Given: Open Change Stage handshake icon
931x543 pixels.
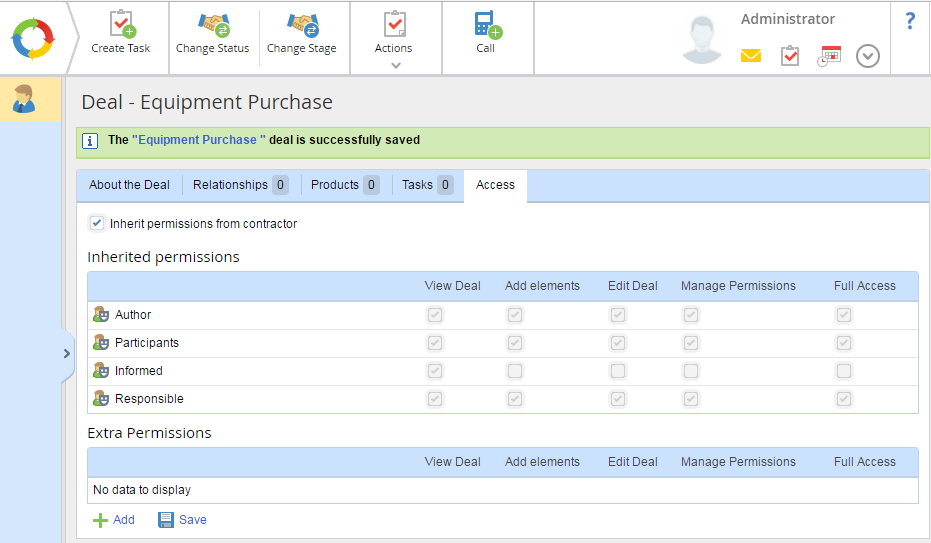Looking at the screenshot, I should coord(303,24).
